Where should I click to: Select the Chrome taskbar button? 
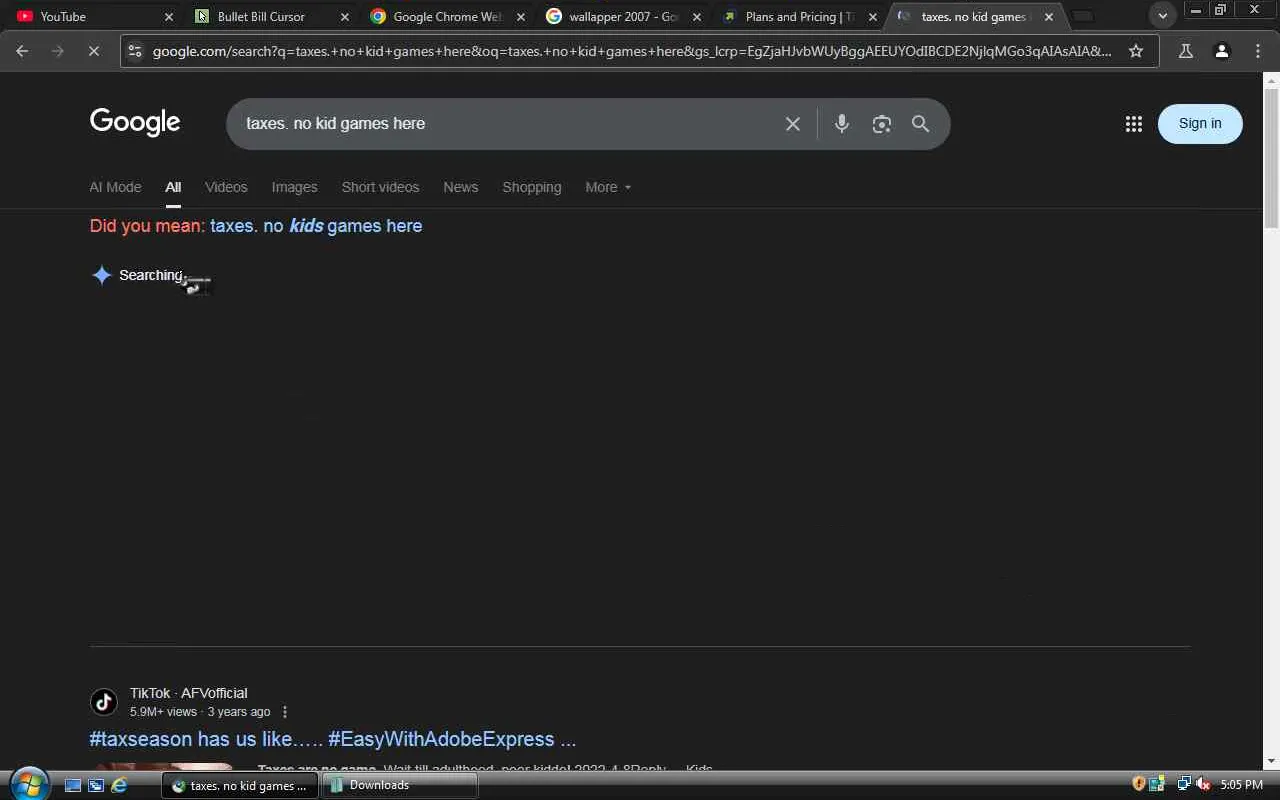pos(240,786)
